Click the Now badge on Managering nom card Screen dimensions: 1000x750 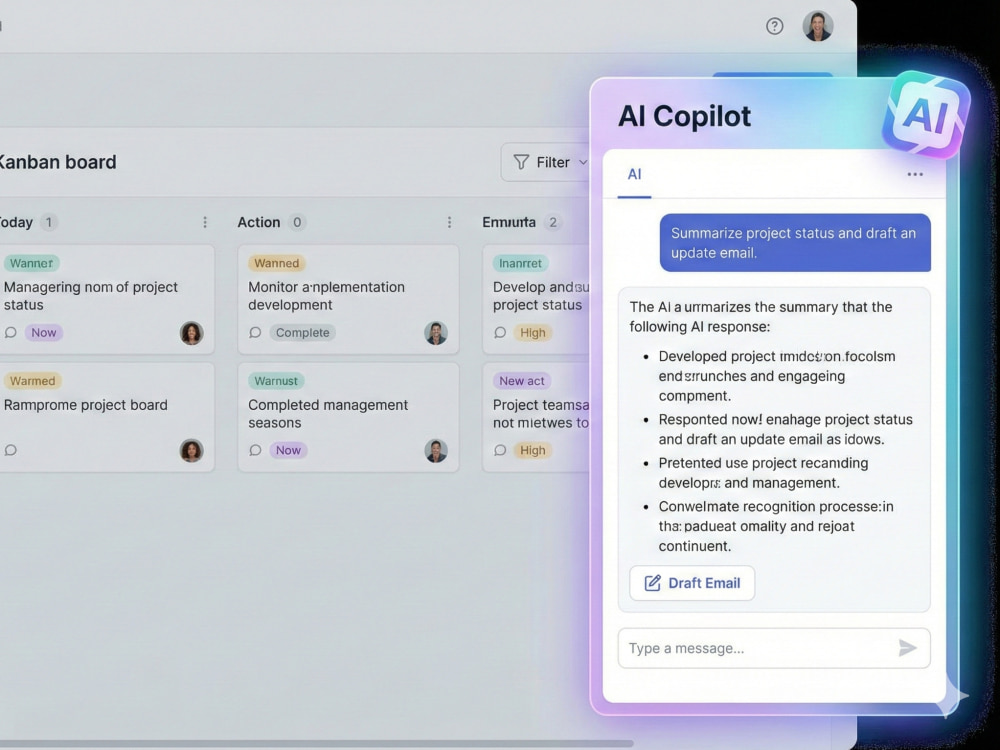44,332
